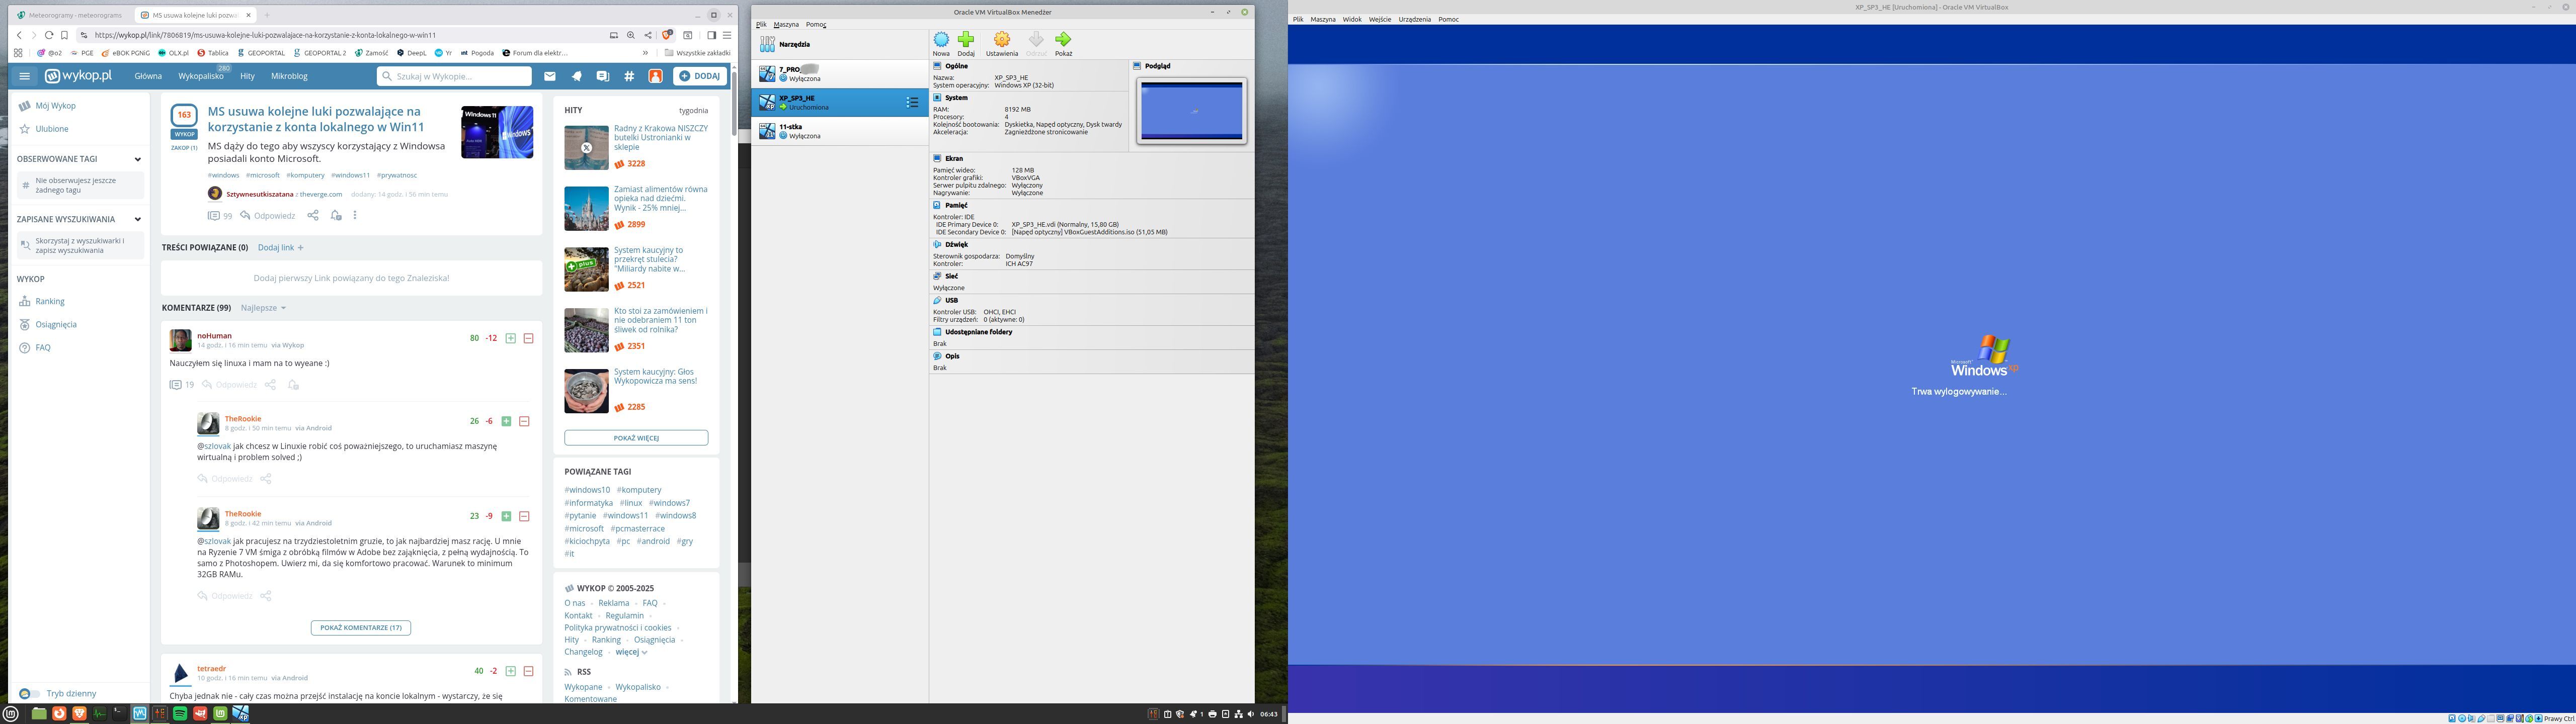Click POKAŻ WIĘCEJ button under Hity
Viewport: 2576px width, 724px height.
click(636, 438)
